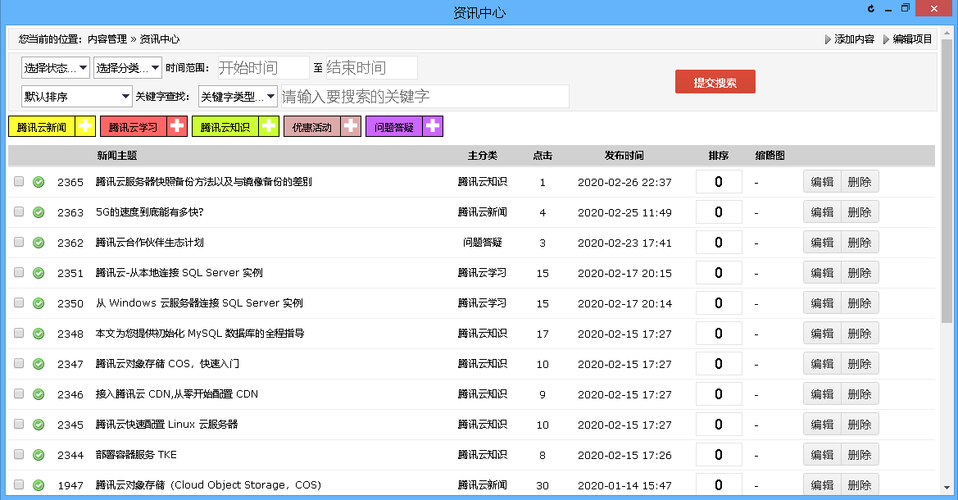Open 添加内容 link
The width and height of the screenshot is (958, 500).
point(854,39)
